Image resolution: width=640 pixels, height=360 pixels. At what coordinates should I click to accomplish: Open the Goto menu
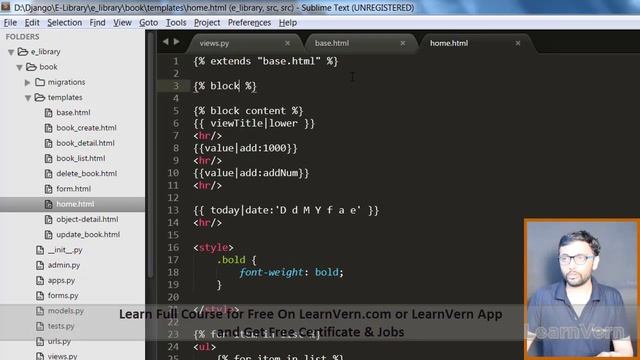(x=149, y=22)
